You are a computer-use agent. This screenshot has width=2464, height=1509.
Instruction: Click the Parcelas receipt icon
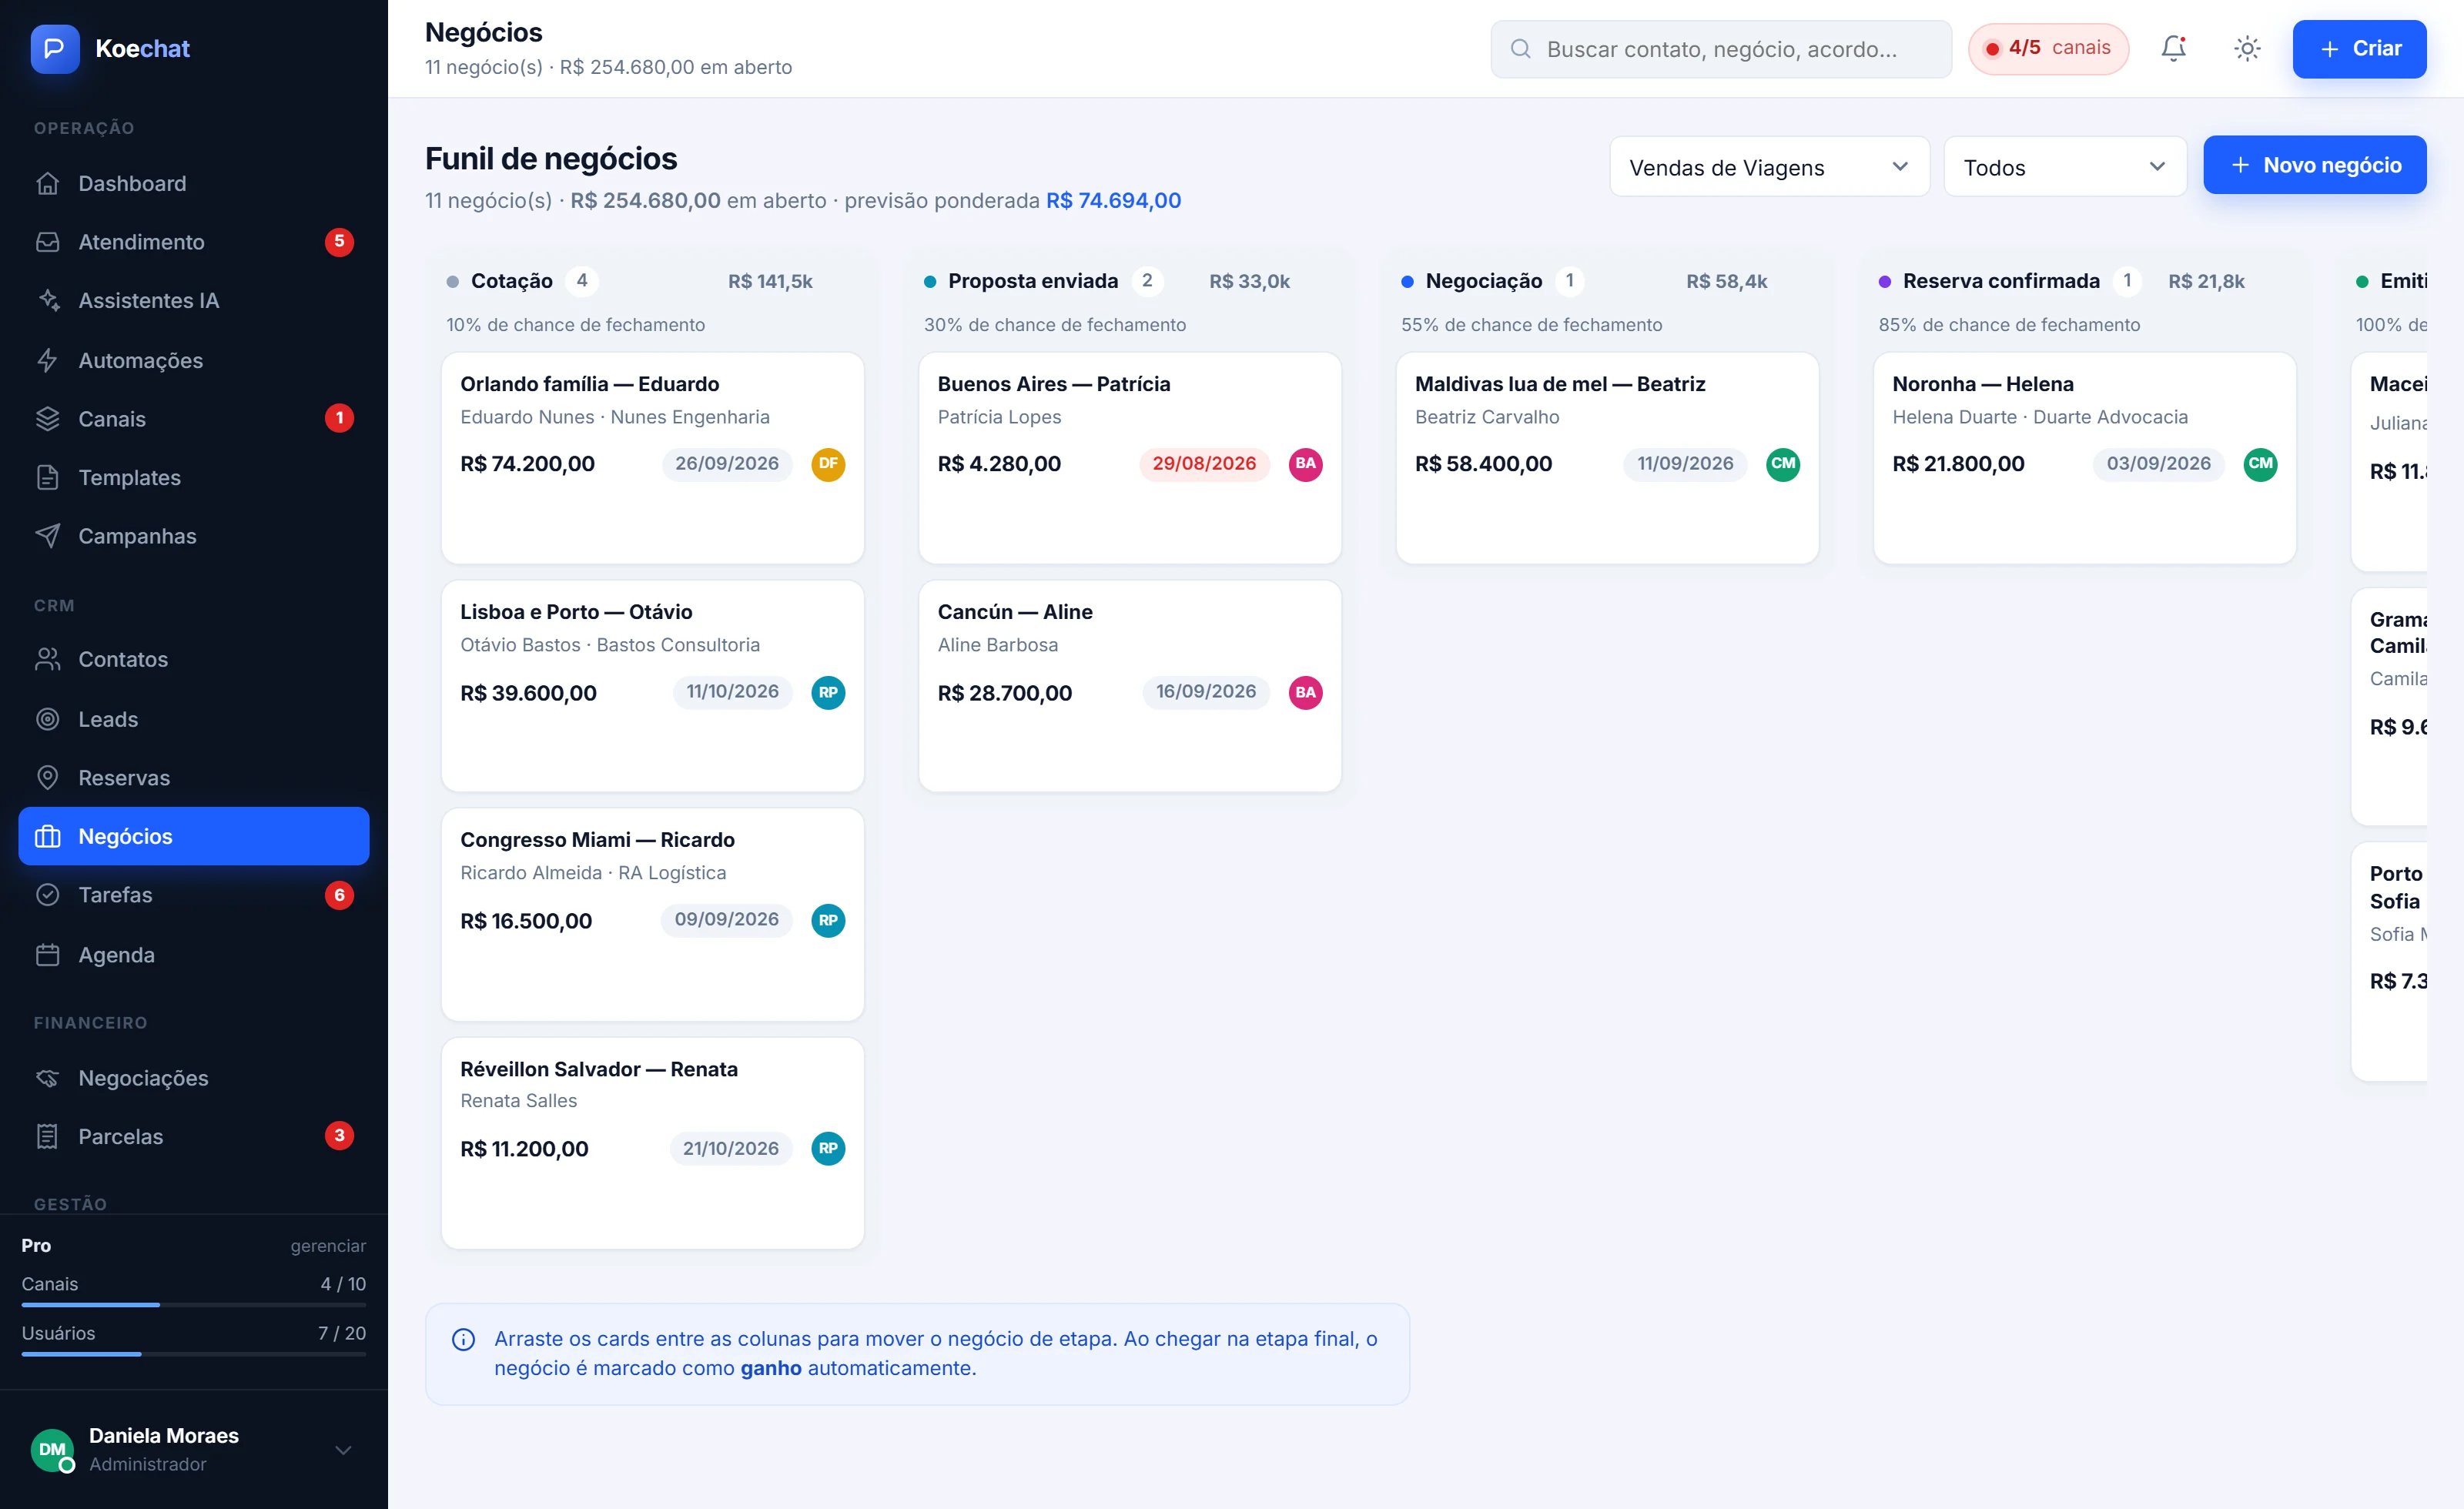[x=47, y=1136]
